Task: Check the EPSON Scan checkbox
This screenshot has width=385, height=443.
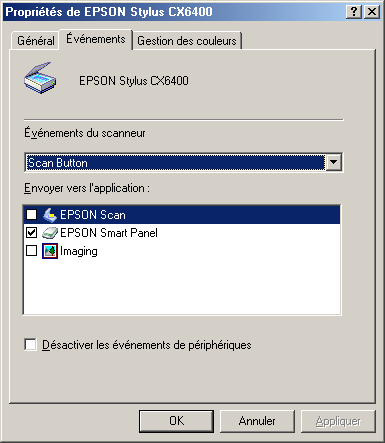Action: pos(31,215)
